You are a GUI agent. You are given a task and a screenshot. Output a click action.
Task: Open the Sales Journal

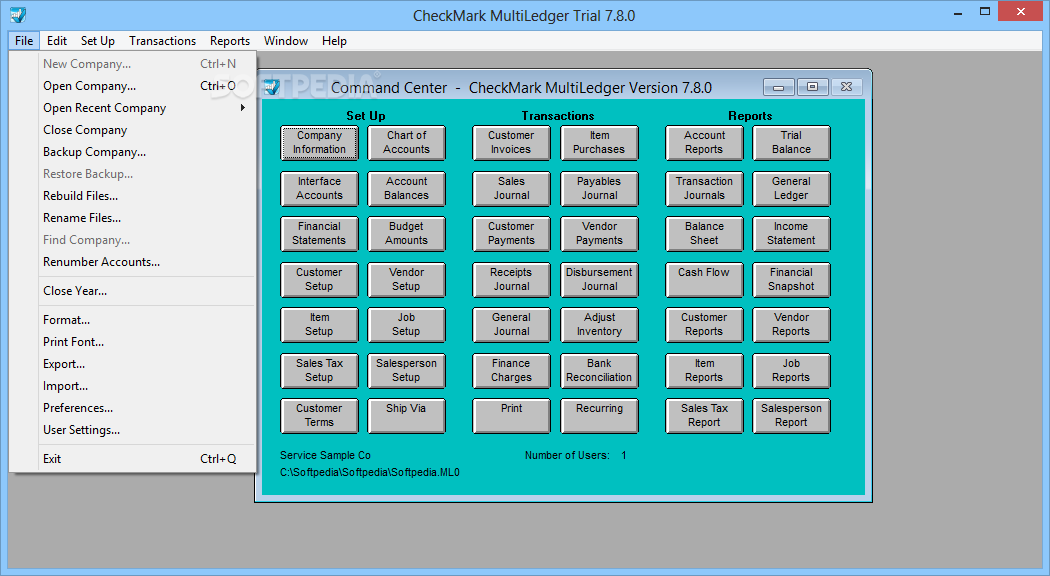pos(512,189)
